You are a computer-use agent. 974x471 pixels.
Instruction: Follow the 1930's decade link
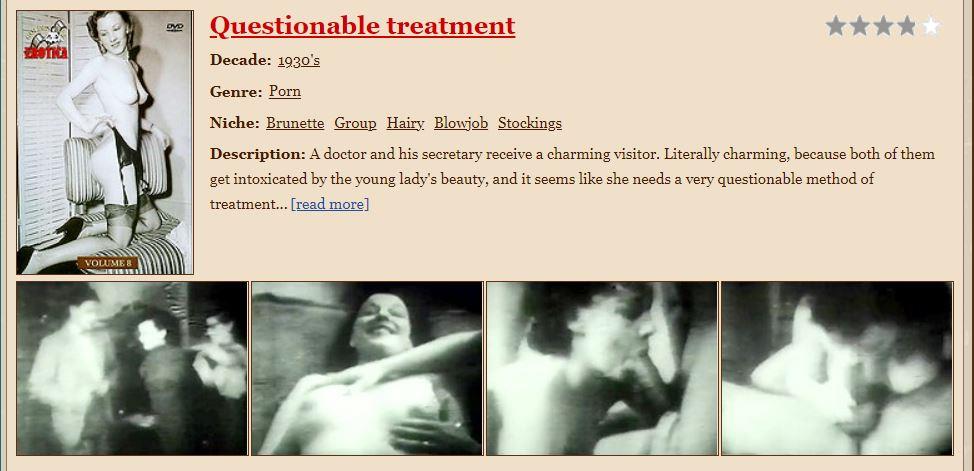point(299,60)
